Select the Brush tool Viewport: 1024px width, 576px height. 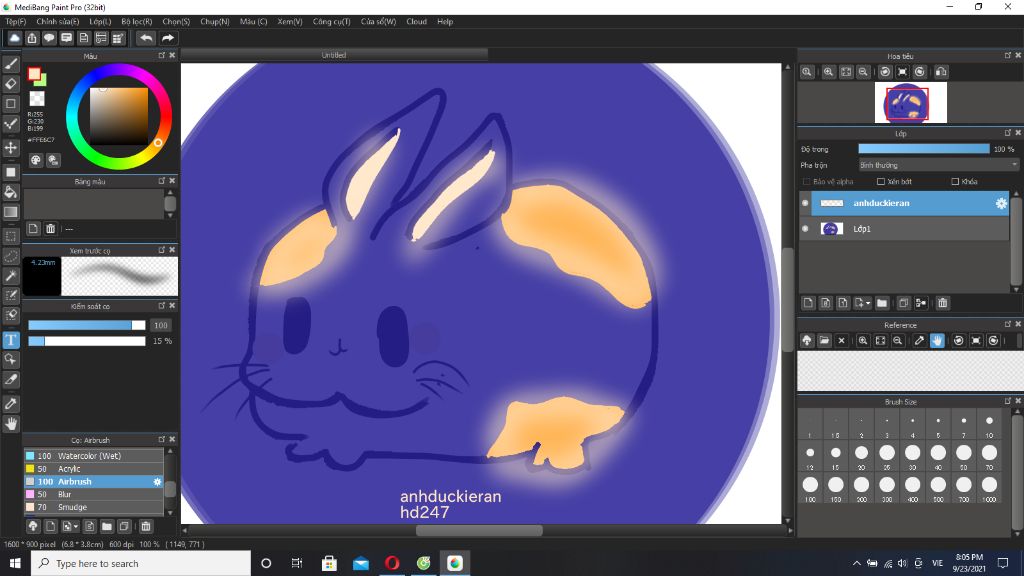coord(11,64)
